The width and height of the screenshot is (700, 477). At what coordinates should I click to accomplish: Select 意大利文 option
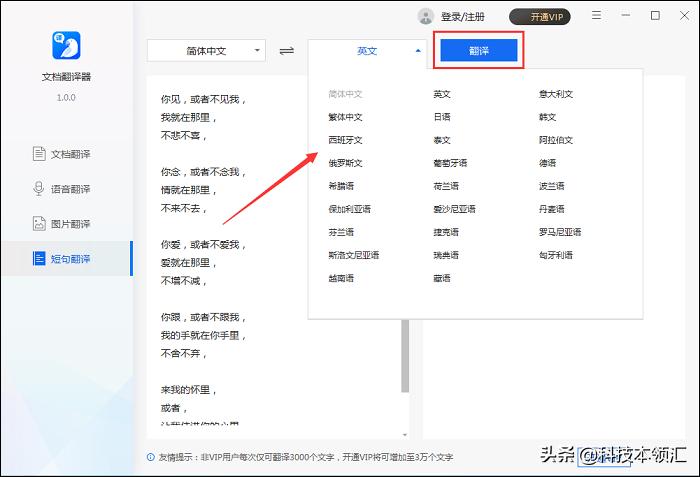click(556, 94)
